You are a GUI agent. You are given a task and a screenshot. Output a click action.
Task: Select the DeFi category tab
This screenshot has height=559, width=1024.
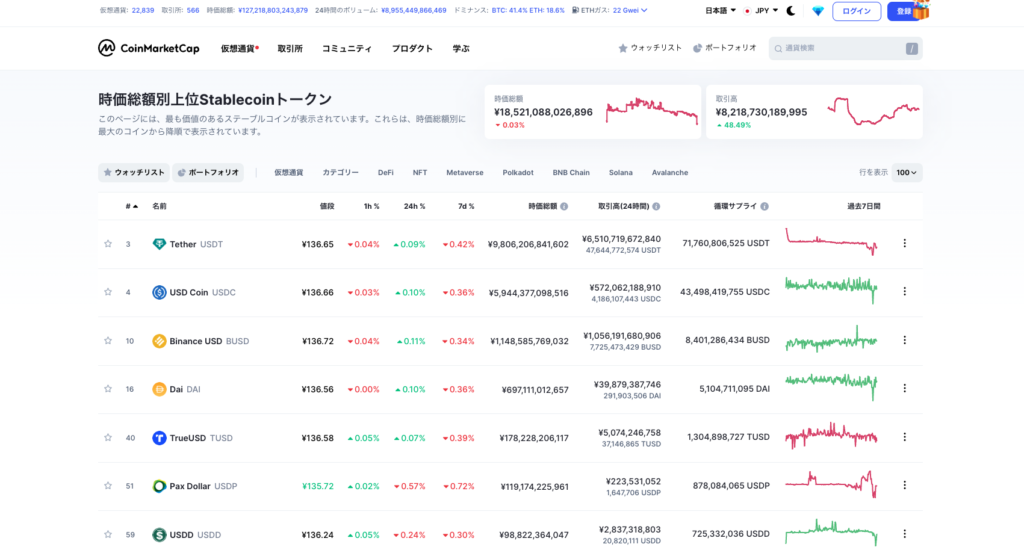point(385,172)
